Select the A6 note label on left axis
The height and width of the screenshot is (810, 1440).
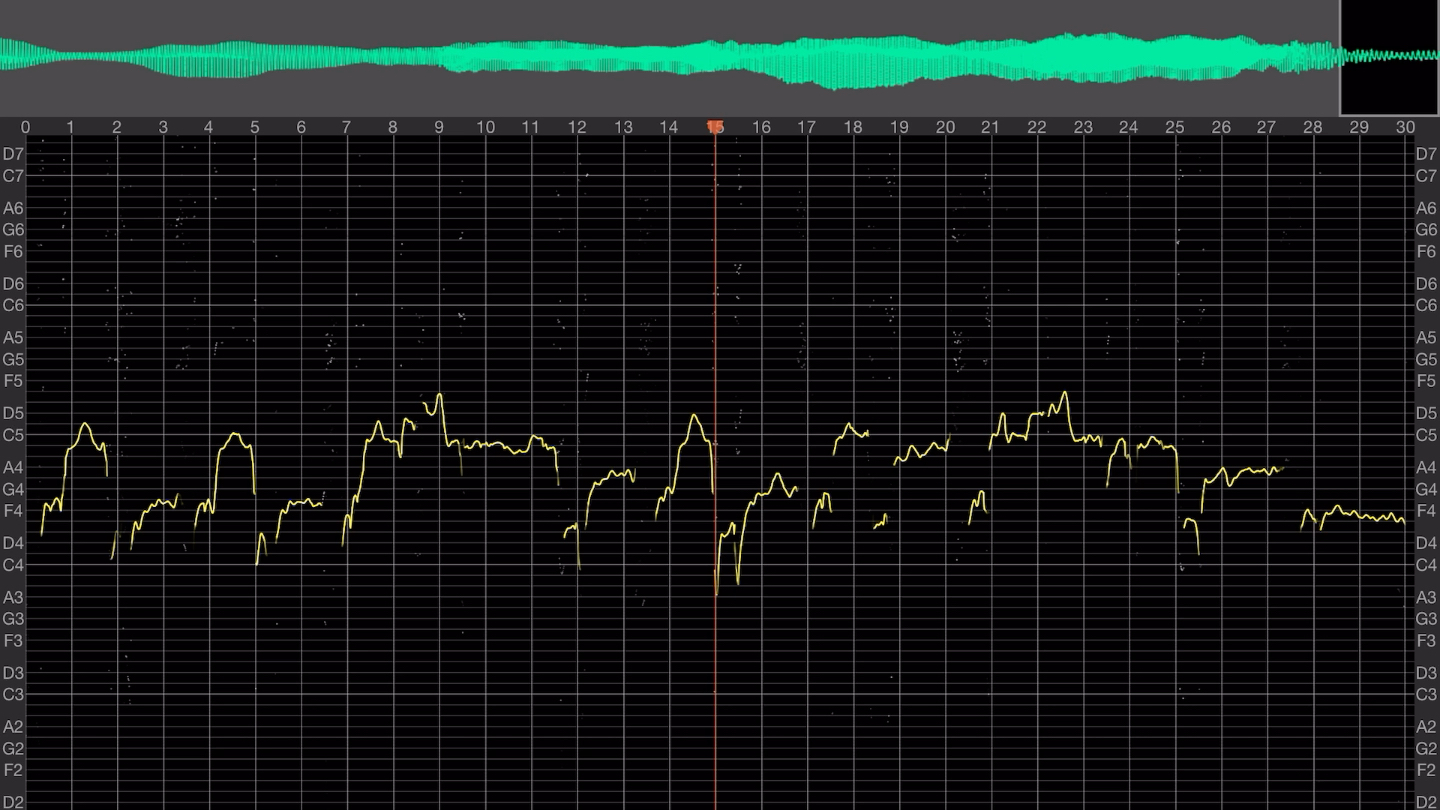tap(13, 208)
